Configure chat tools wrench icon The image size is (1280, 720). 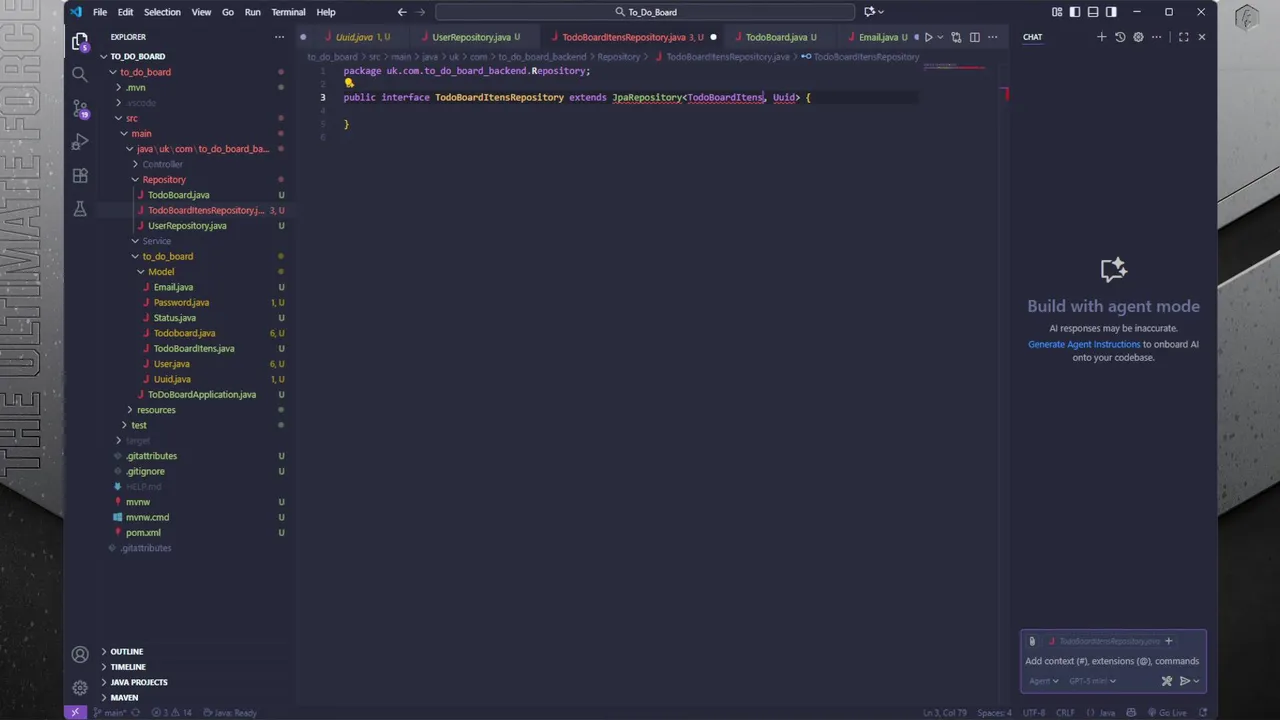coord(1166,681)
